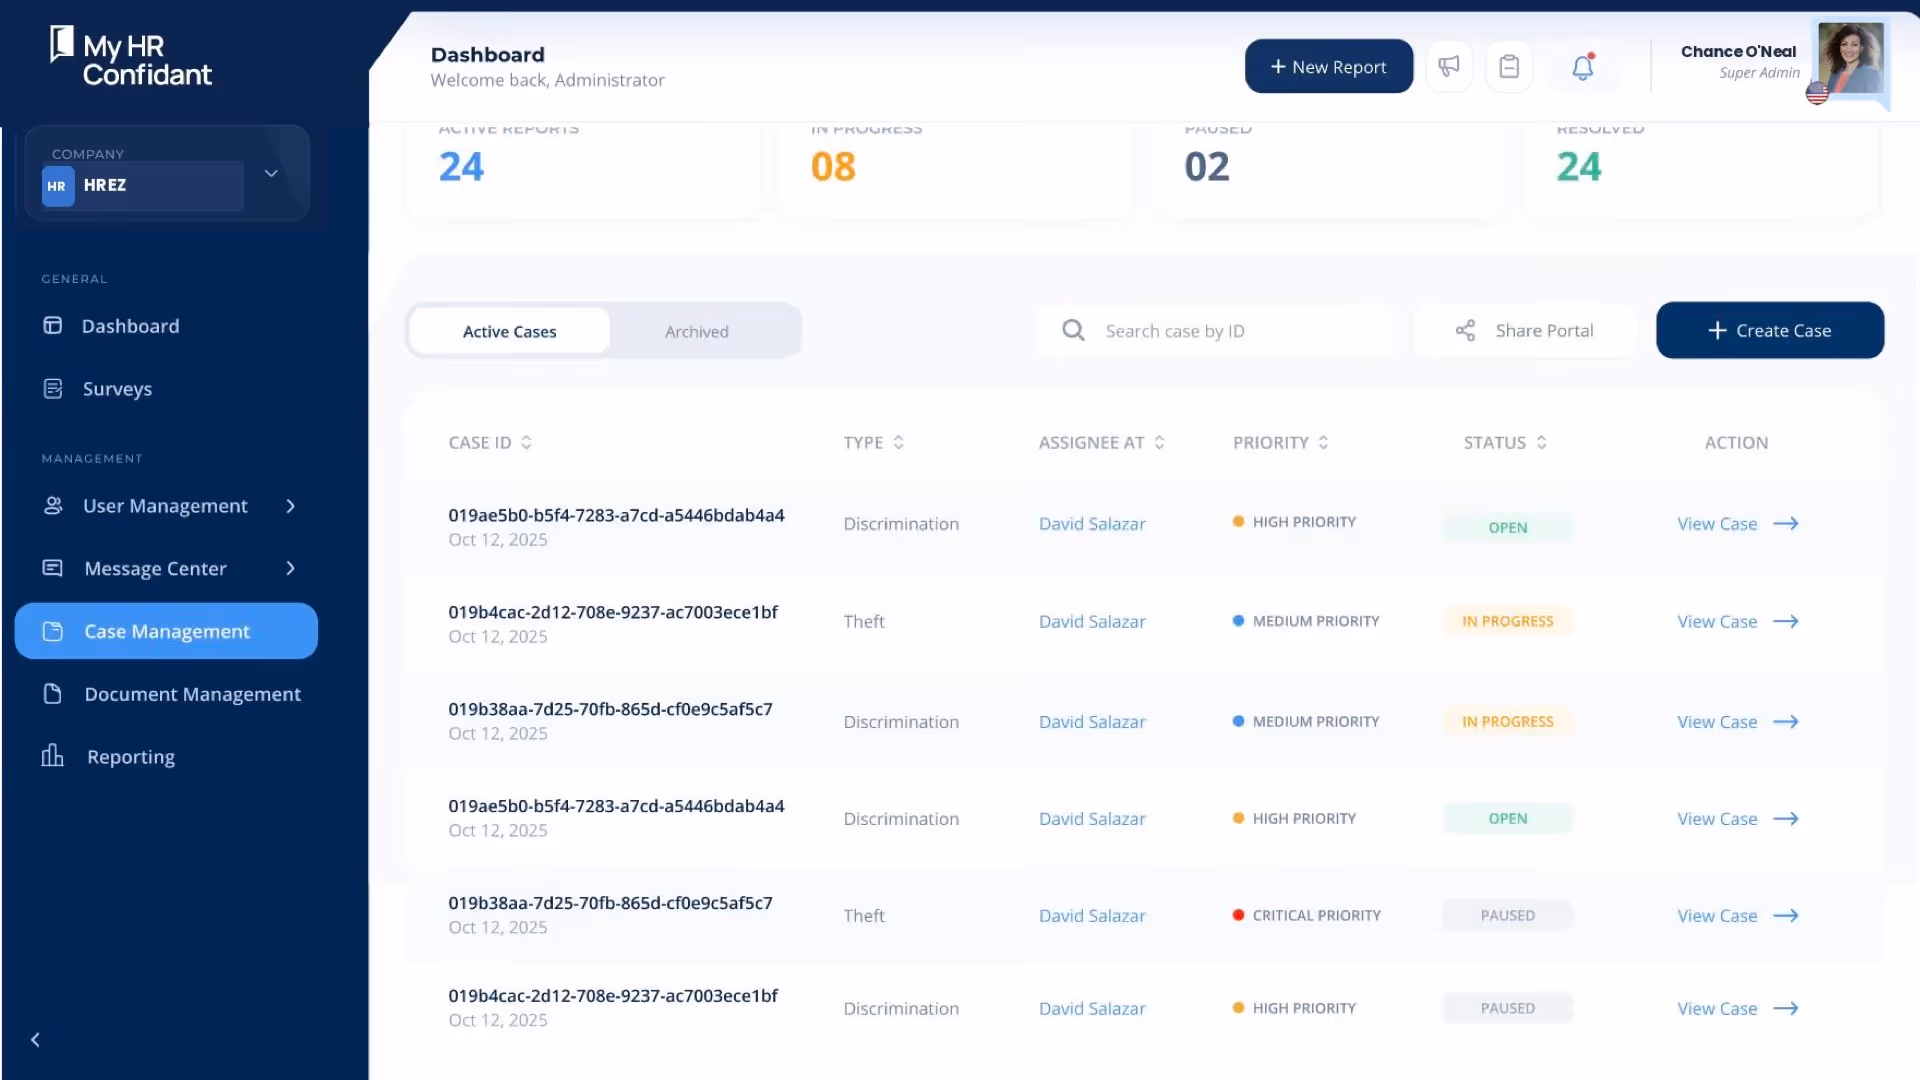Switch to the Archived tab
Screen dimensions: 1920x1080
(696, 331)
